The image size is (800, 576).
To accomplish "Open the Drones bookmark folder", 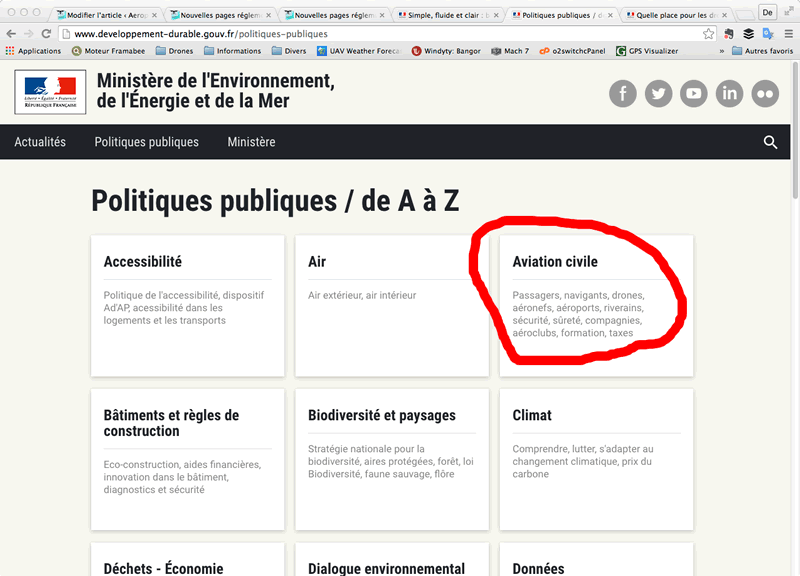I will click(174, 51).
